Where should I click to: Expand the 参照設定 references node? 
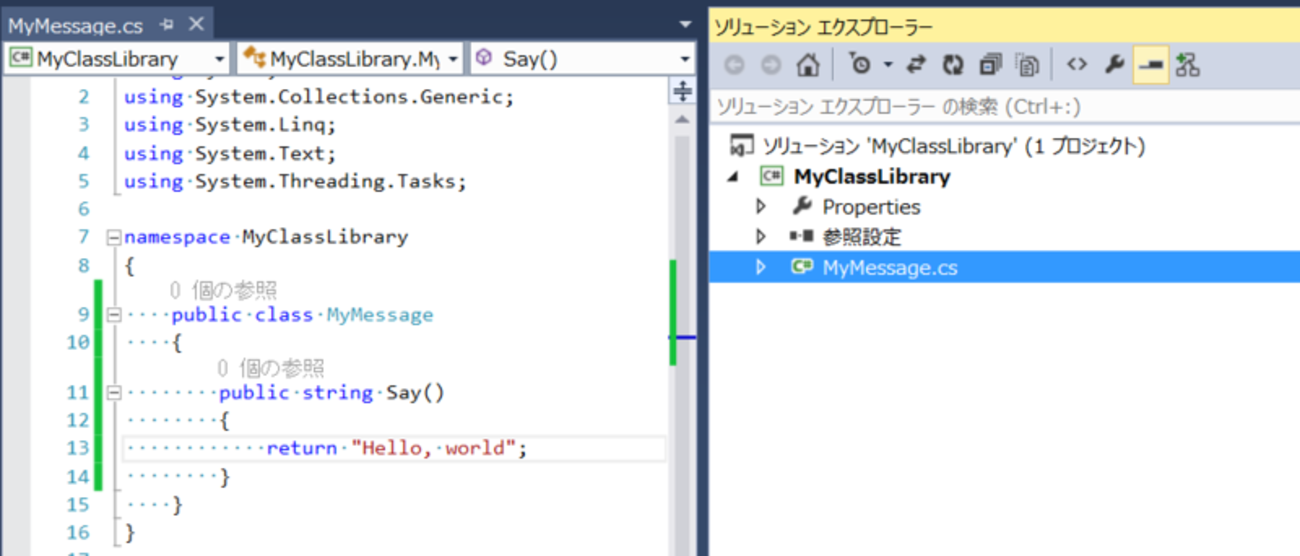(x=761, y=237)
